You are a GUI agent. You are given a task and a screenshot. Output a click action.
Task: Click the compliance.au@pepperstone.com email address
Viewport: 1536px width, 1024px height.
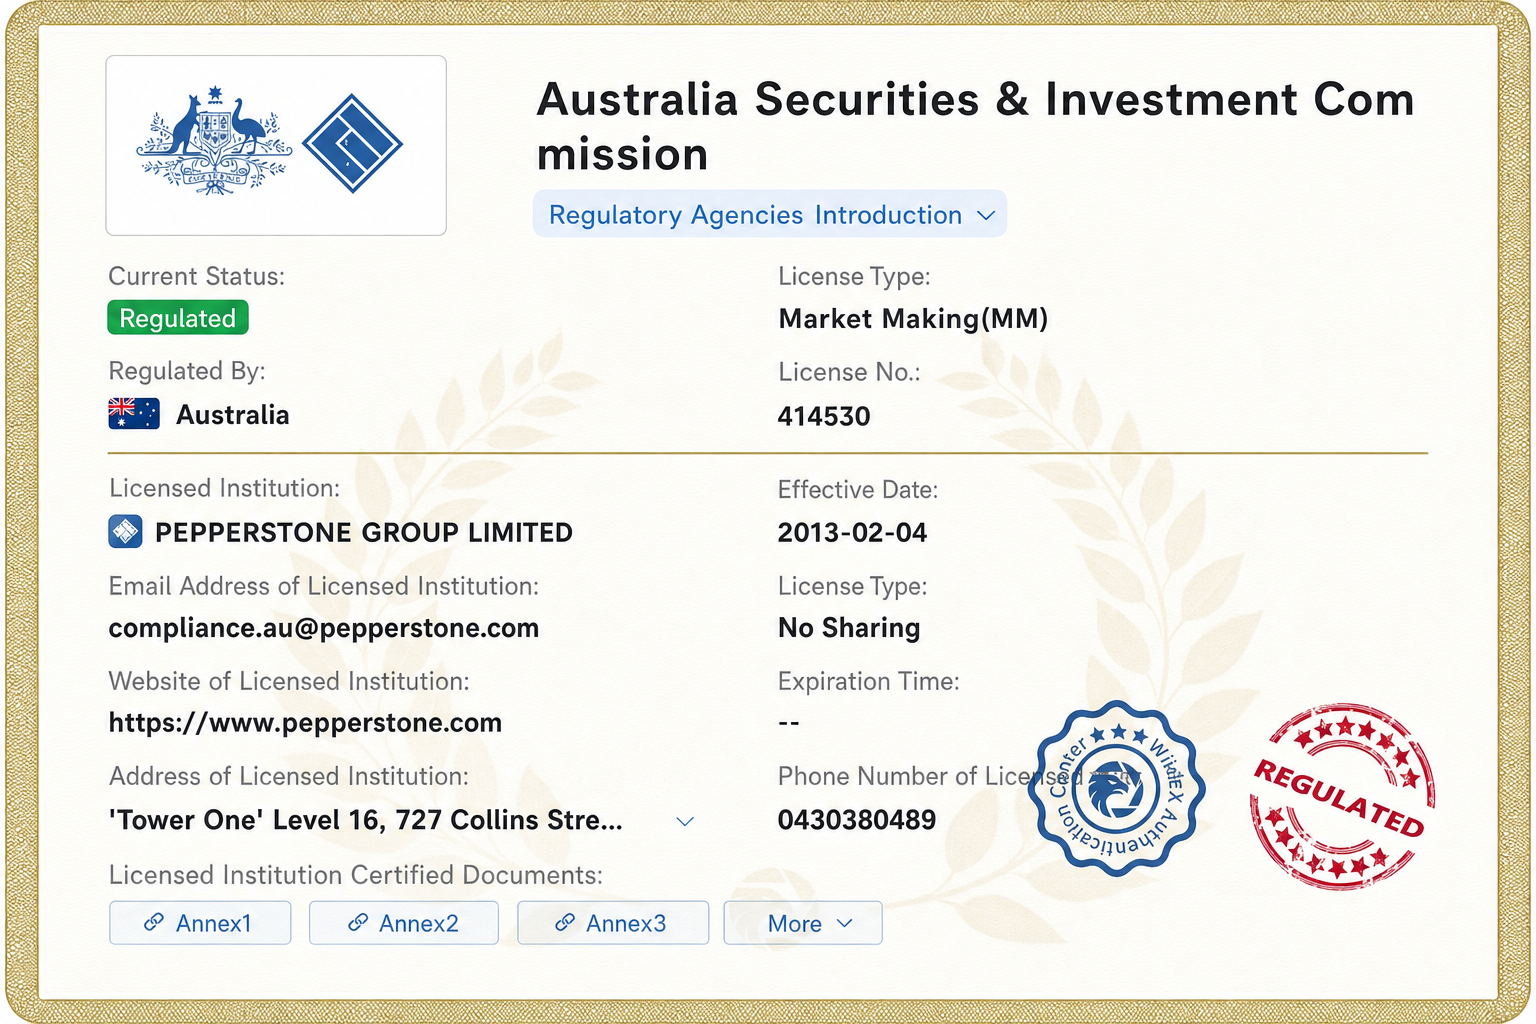pyautogui.click(x=324, y=628)
